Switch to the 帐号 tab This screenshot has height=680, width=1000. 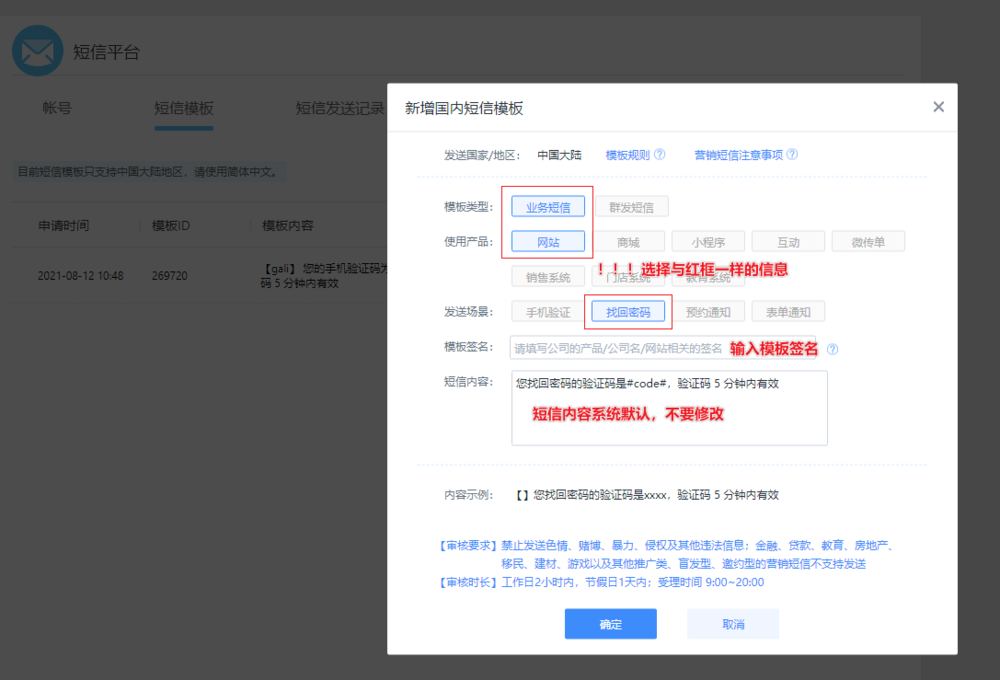tap(57, 109)
